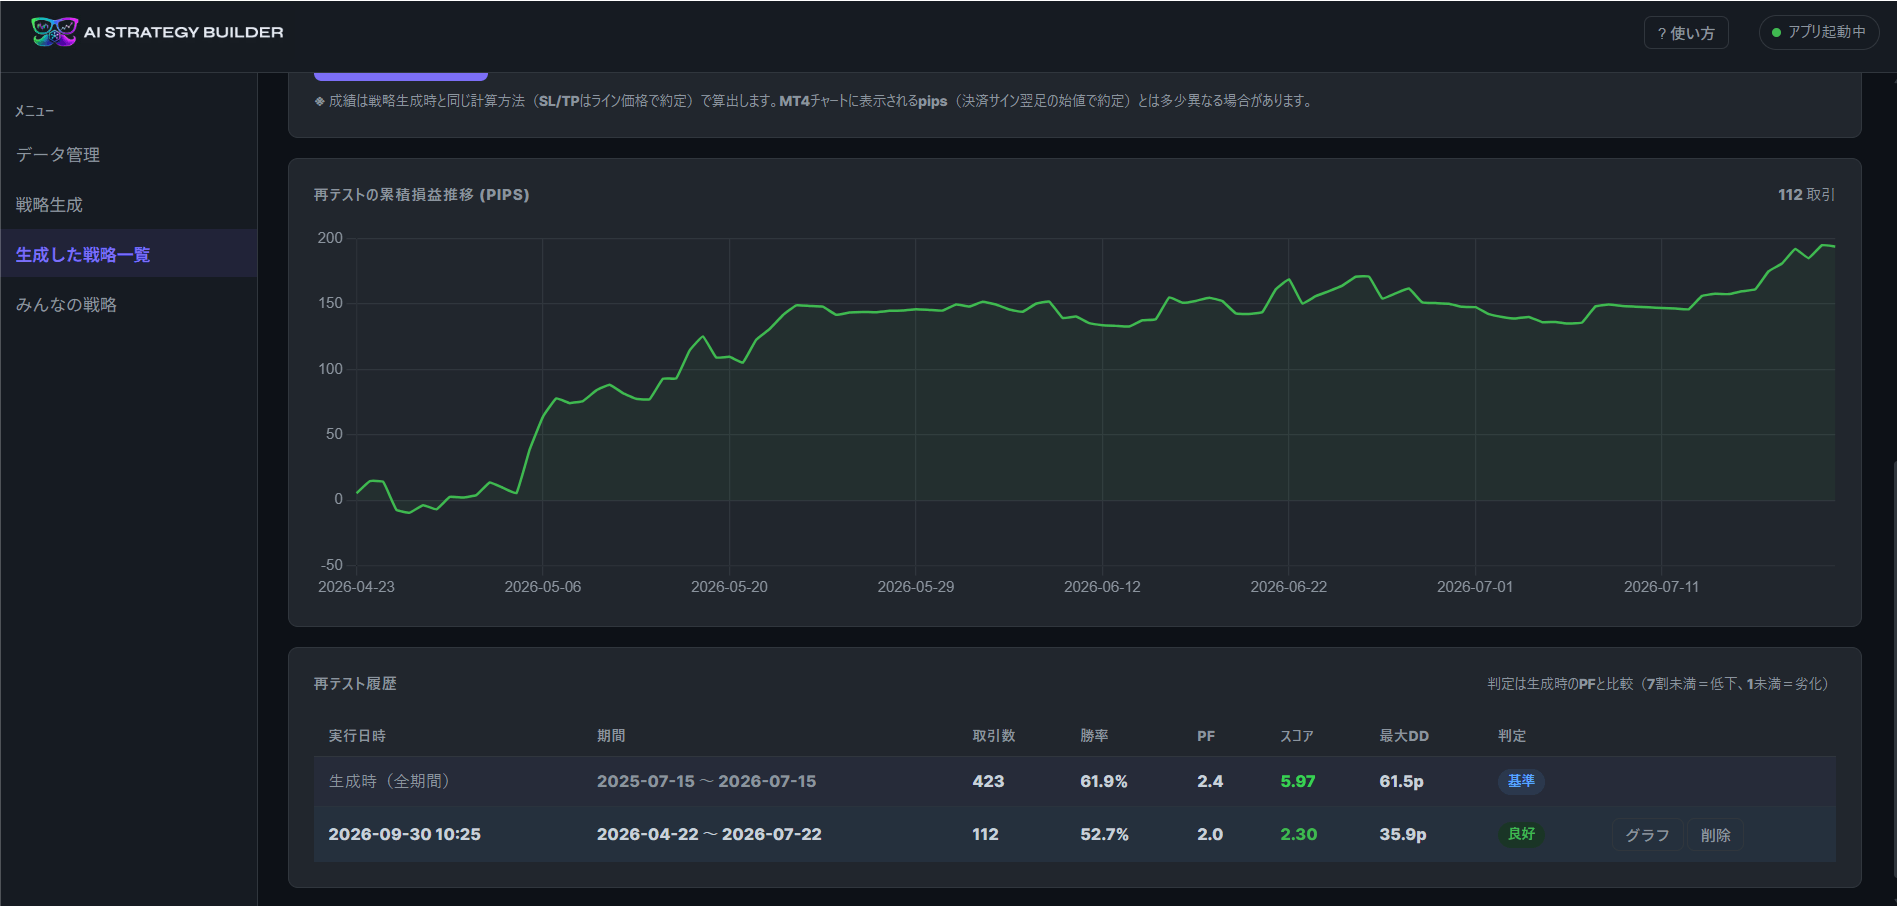This screenshot has width=1898, height=906.
Task: Click the 実行日時 column header
Action: point(357,736)
